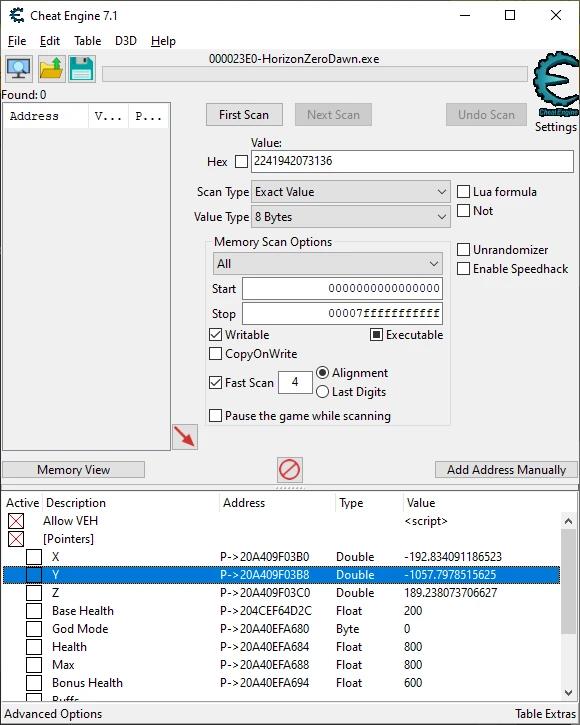Click the Settings label under the logo
The height and width of the screenshot is (725, 580).
click(x=556, y=127)
